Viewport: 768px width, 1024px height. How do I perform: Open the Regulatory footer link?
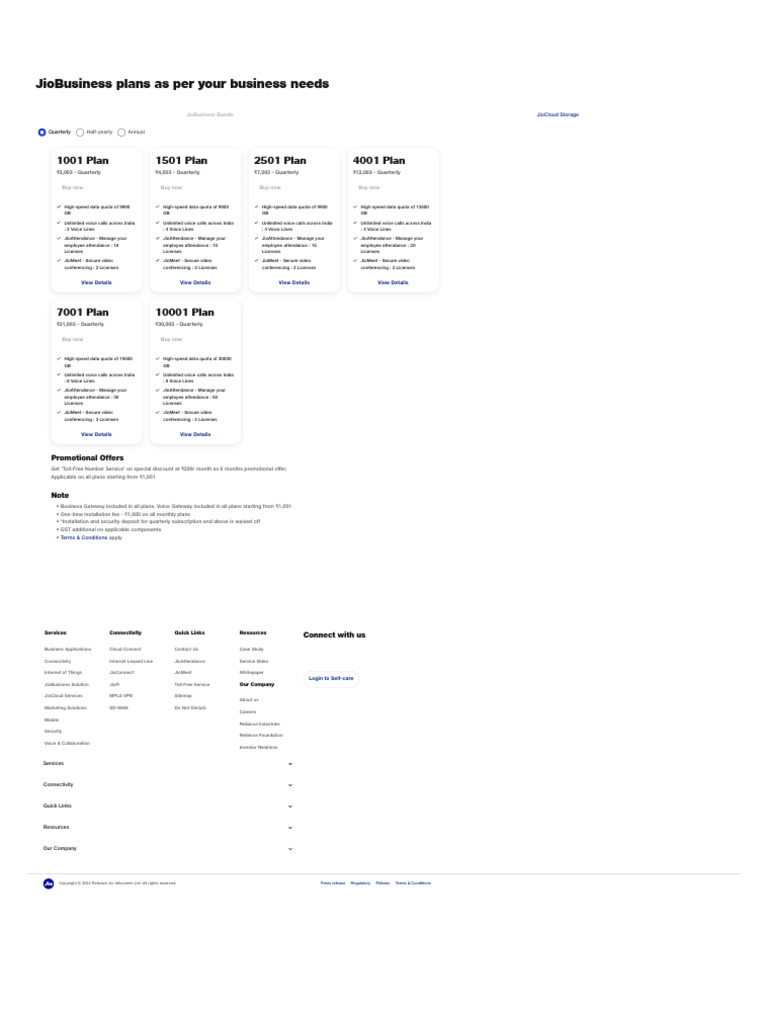point(360,883)
